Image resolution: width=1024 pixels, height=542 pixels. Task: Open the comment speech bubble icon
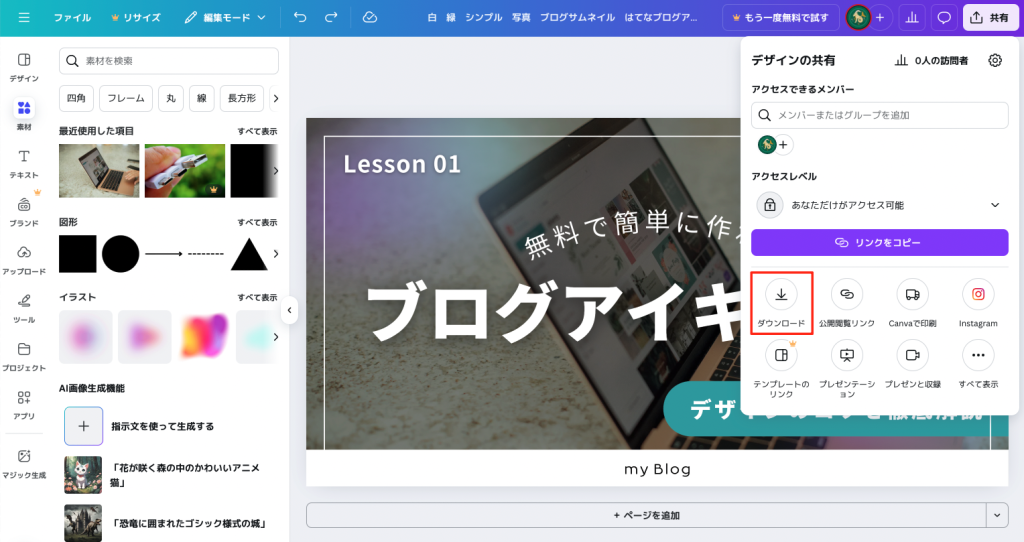pyautogui.click(x=943, y=17)
